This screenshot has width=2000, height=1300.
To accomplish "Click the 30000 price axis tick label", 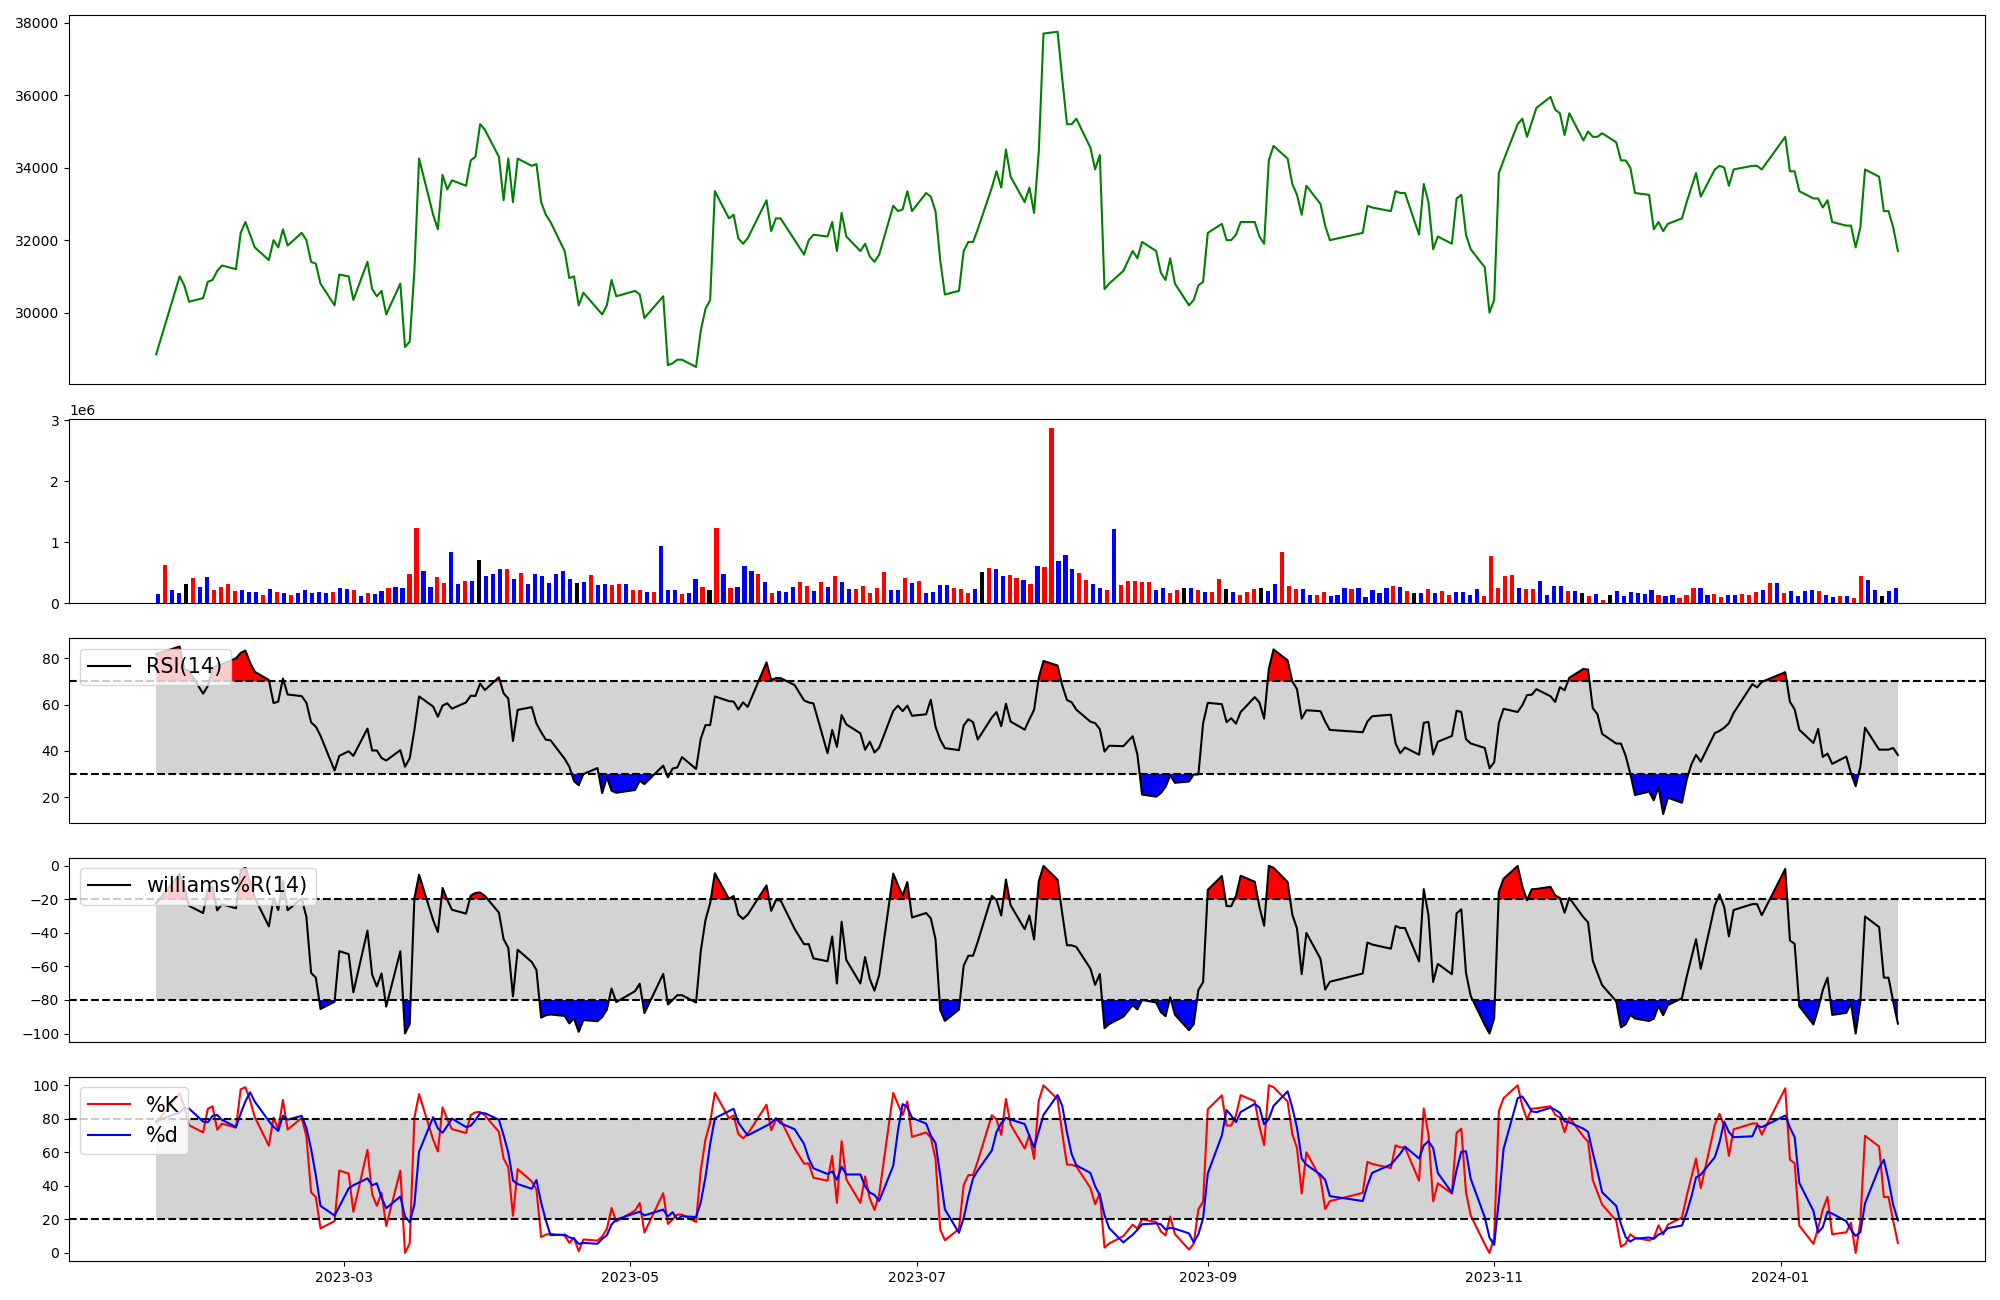I will [36, 313].
